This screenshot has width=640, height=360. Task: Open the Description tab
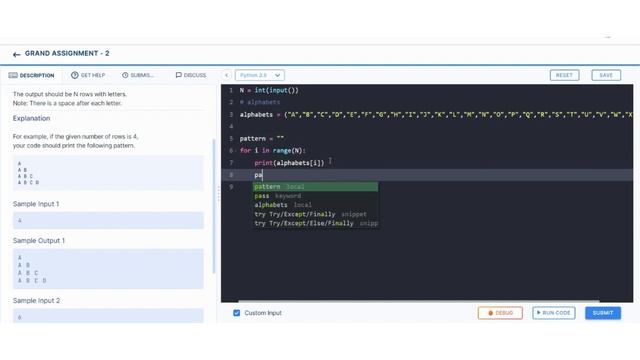pyautogui.click(x=31, y=75)
